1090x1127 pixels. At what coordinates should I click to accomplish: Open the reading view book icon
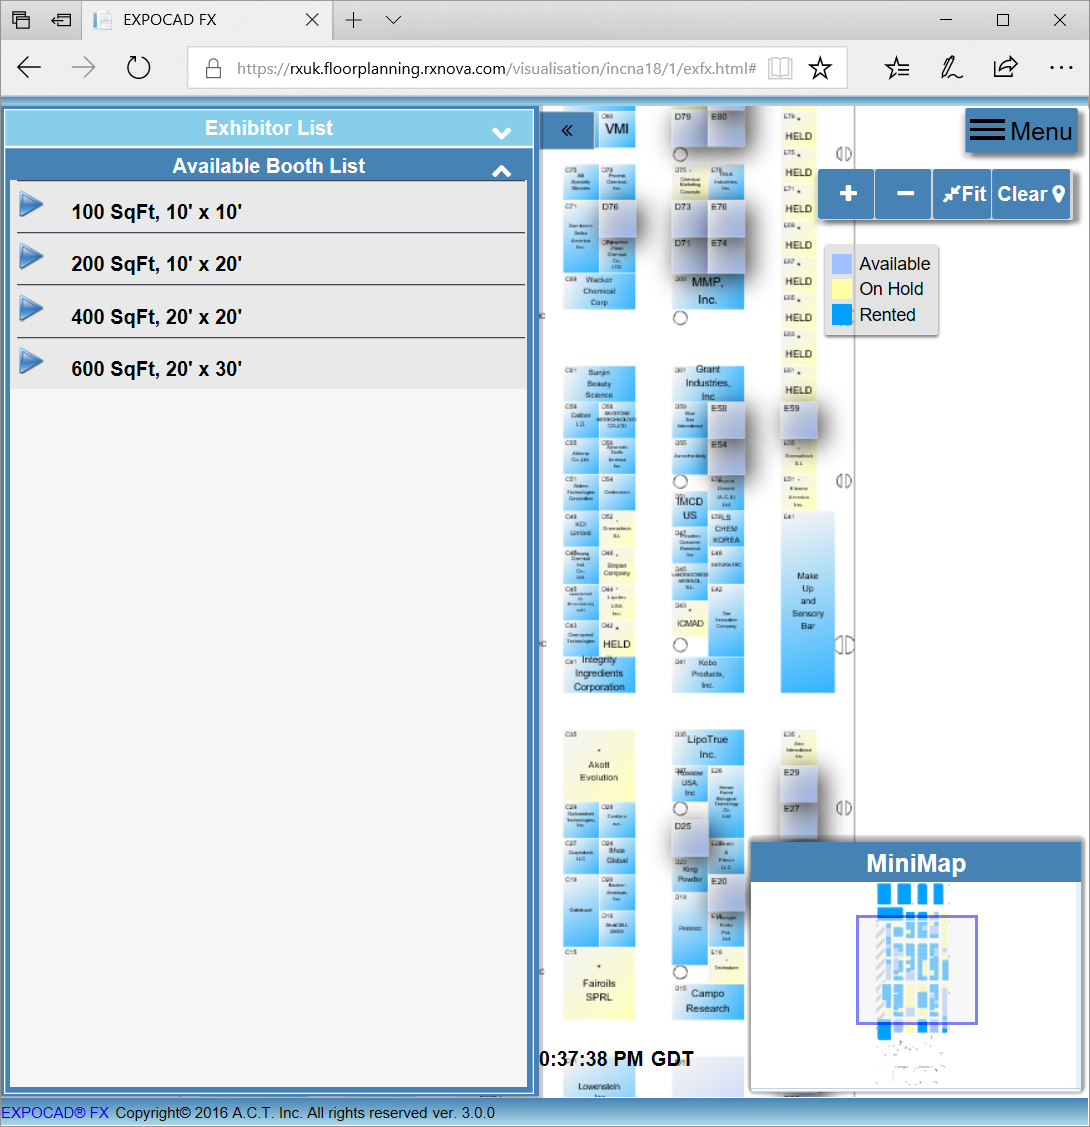[x=780, y=68]
